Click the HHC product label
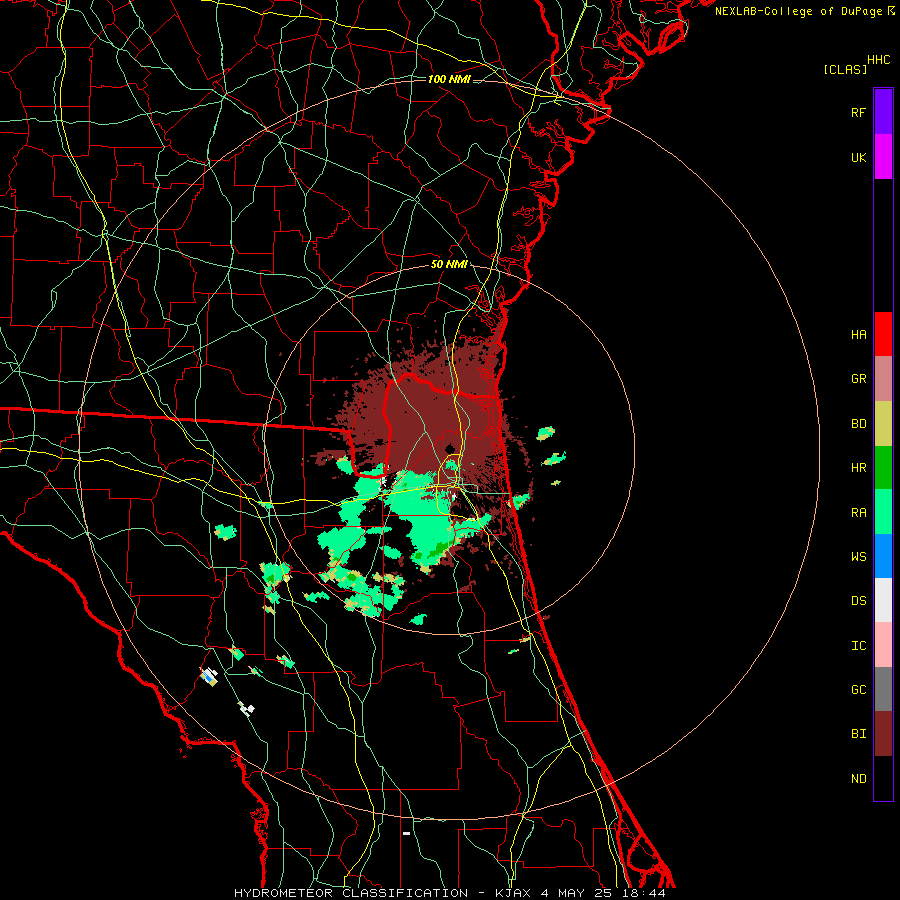This screenshot has width=900, height=900. tap(879, 60)
